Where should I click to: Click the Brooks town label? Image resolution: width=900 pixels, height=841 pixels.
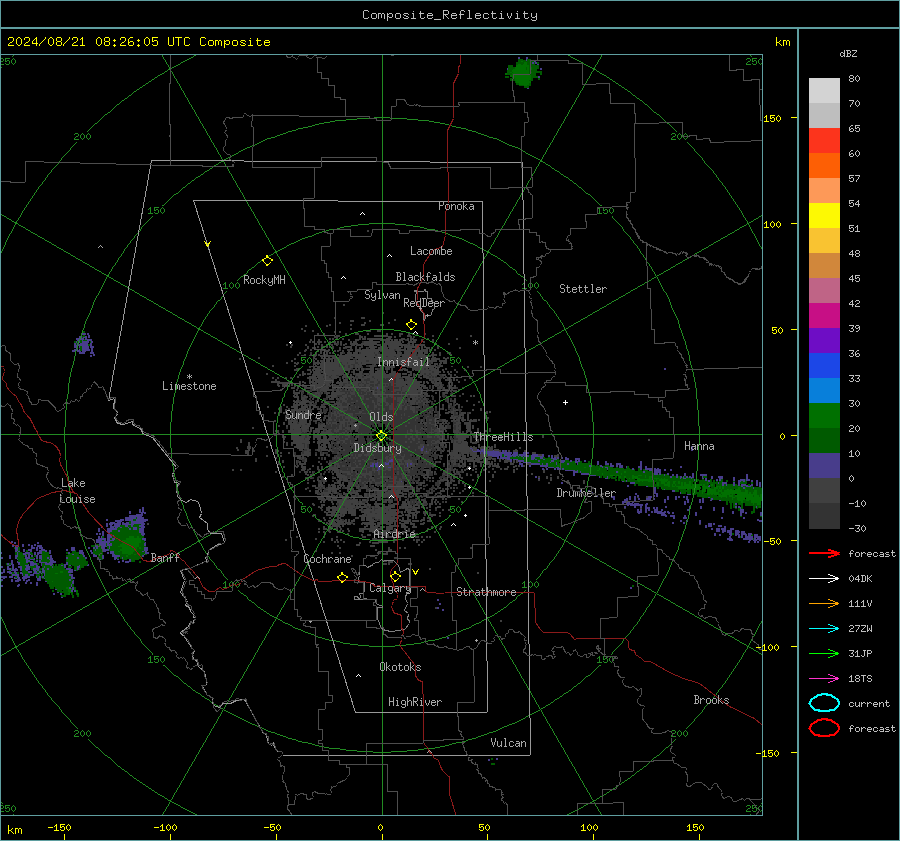click(x=711, y=700)
